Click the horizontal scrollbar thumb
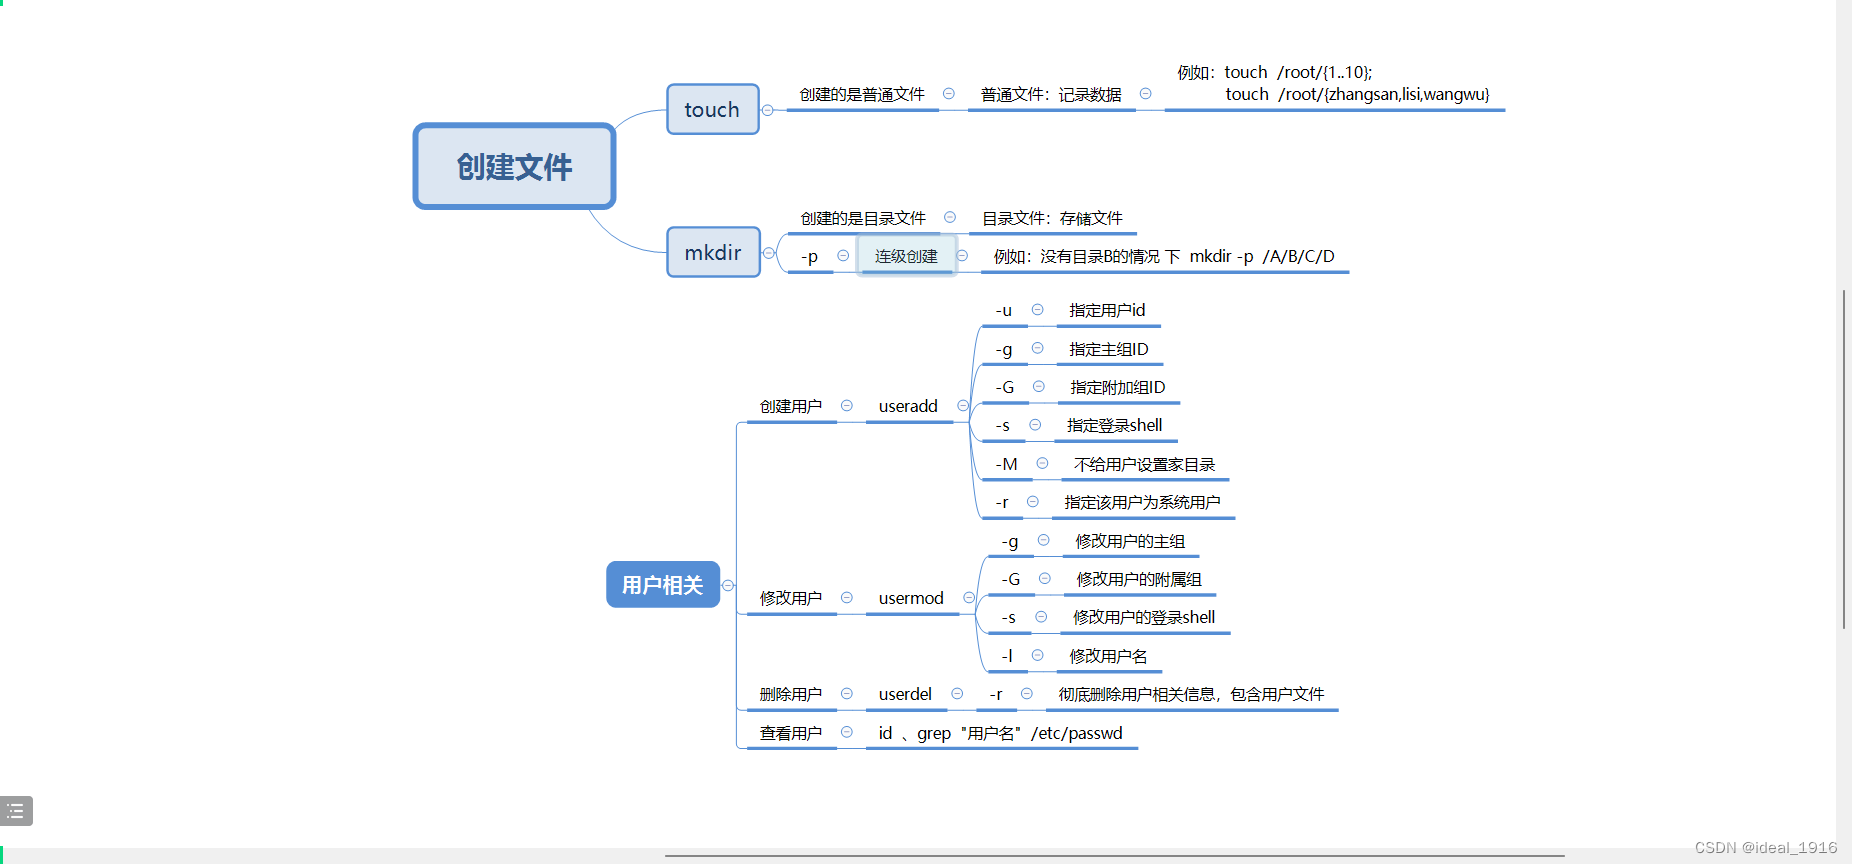The height and width of the screenshot is (864, 1852). (x=1115, y=856)
